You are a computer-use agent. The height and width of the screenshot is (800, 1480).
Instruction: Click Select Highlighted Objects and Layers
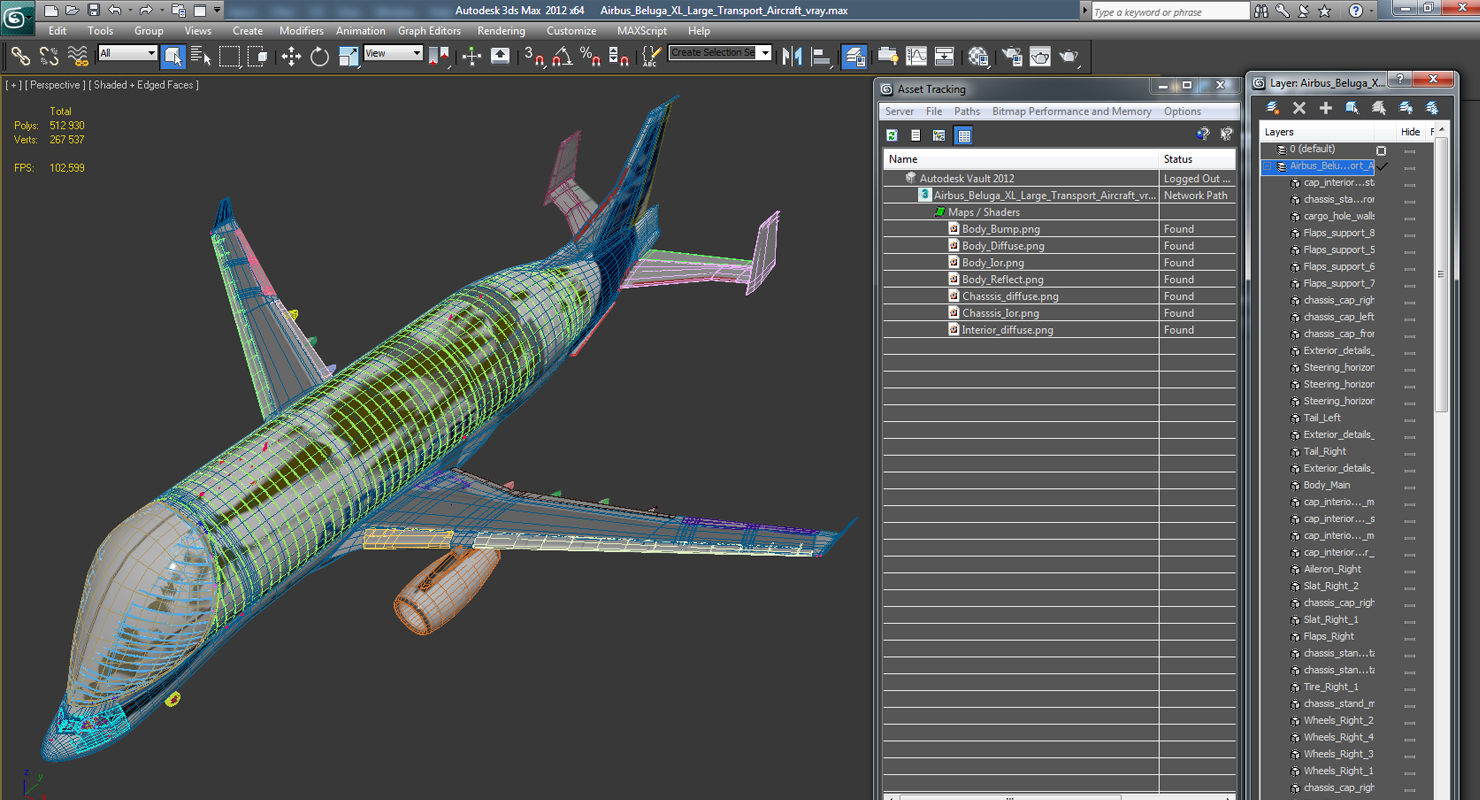[x=1352, y=108]
